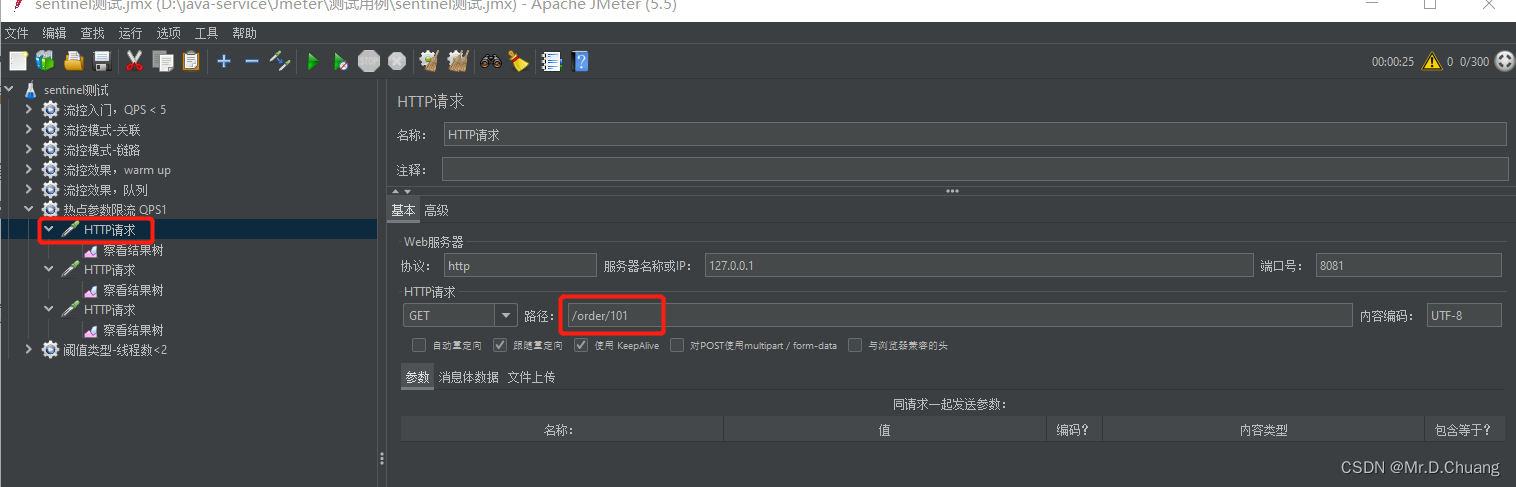The height and width of the screenshot is (487, 1516).
Task: Click the Open file folder icon
Action: coord(73,61)
